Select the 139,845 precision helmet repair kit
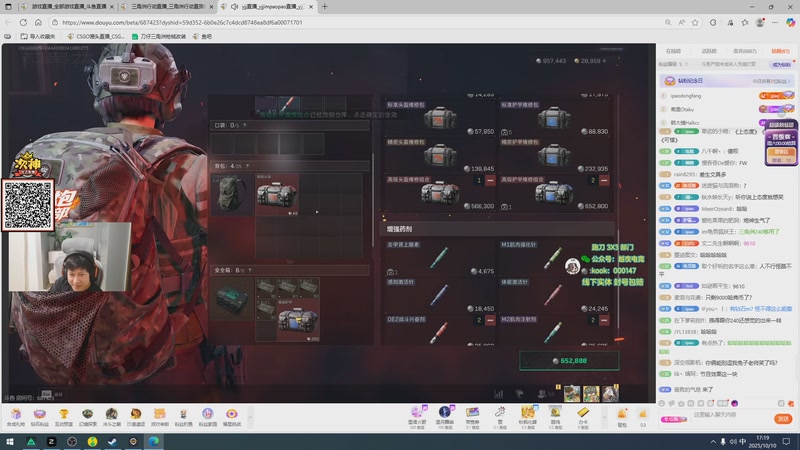800x450 pixels. (x=440, y=156)
